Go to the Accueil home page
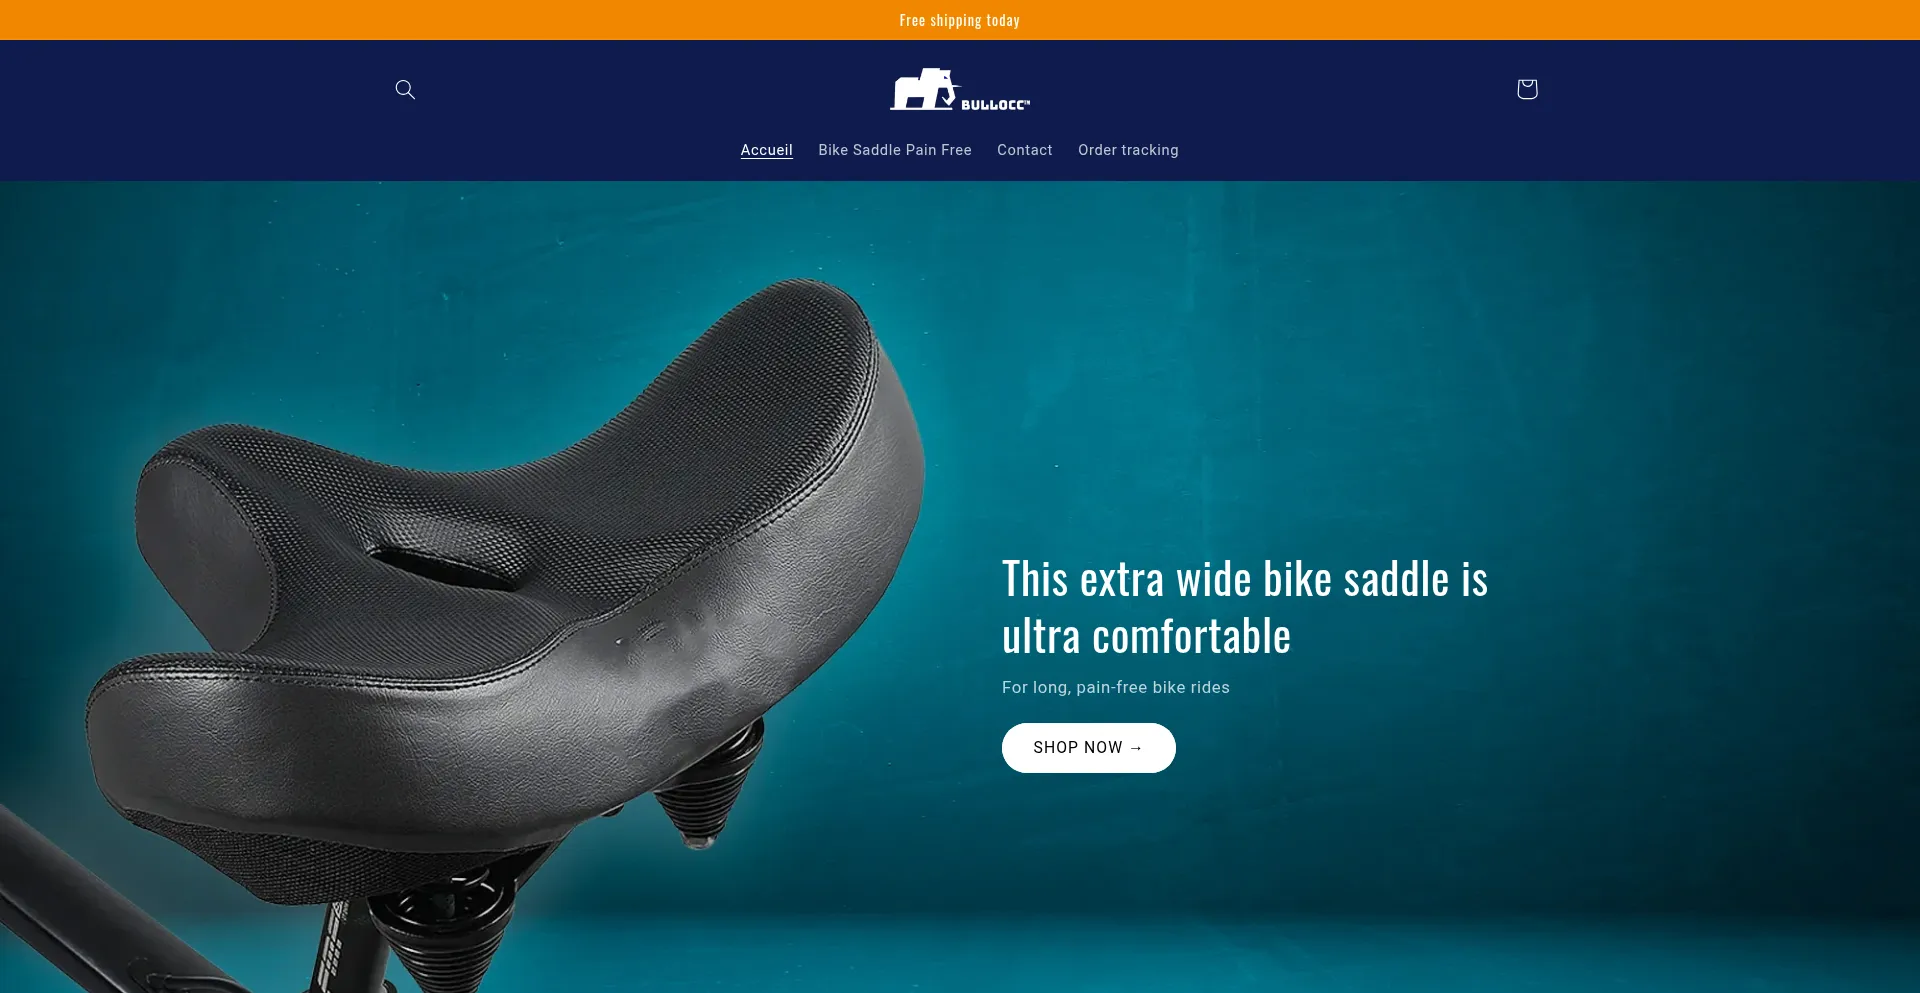This screenshot has height=993, width=1920. click(x=766, y=150)
